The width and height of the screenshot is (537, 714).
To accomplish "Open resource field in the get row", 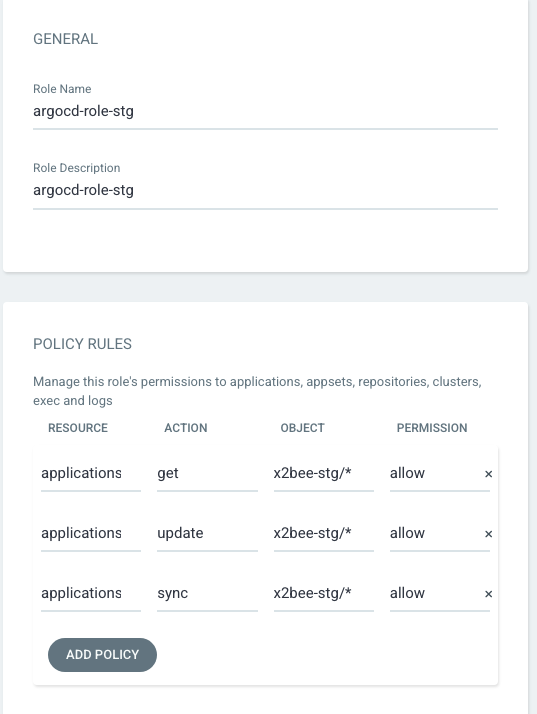I will pos(91,474).
